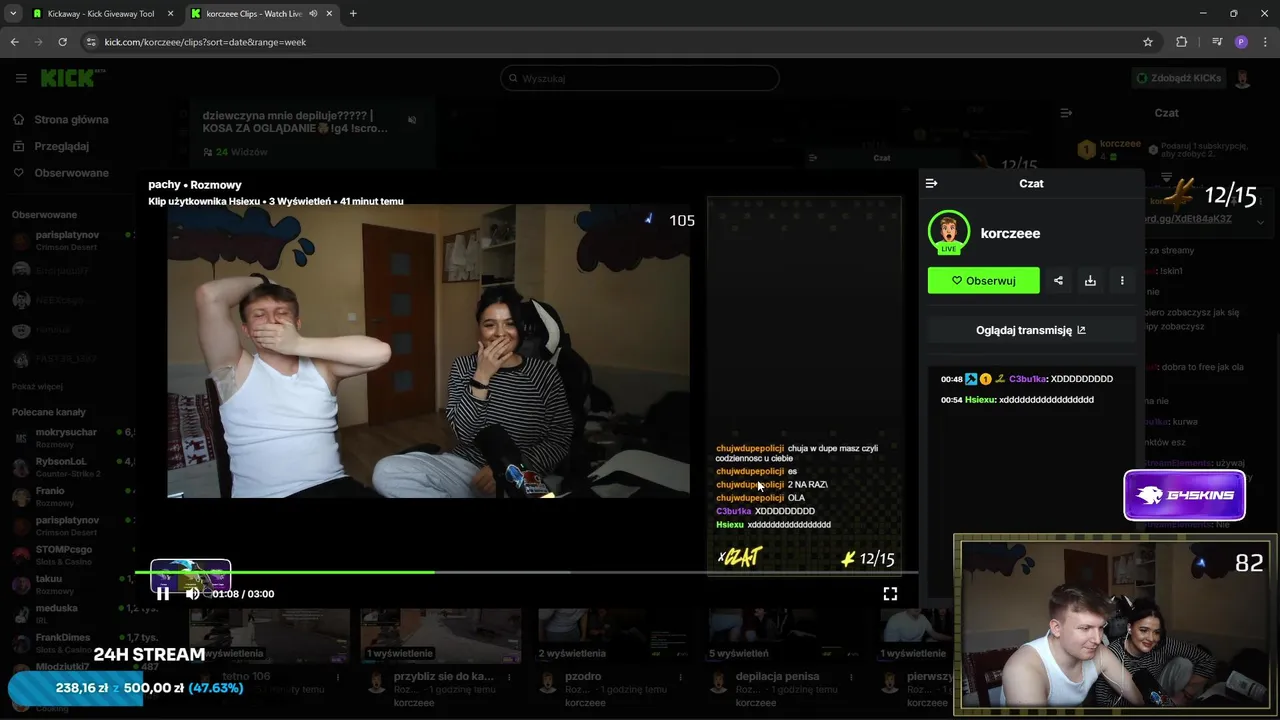Pause the clip playback
1280x720 pixels.
[x=163, y=593]
